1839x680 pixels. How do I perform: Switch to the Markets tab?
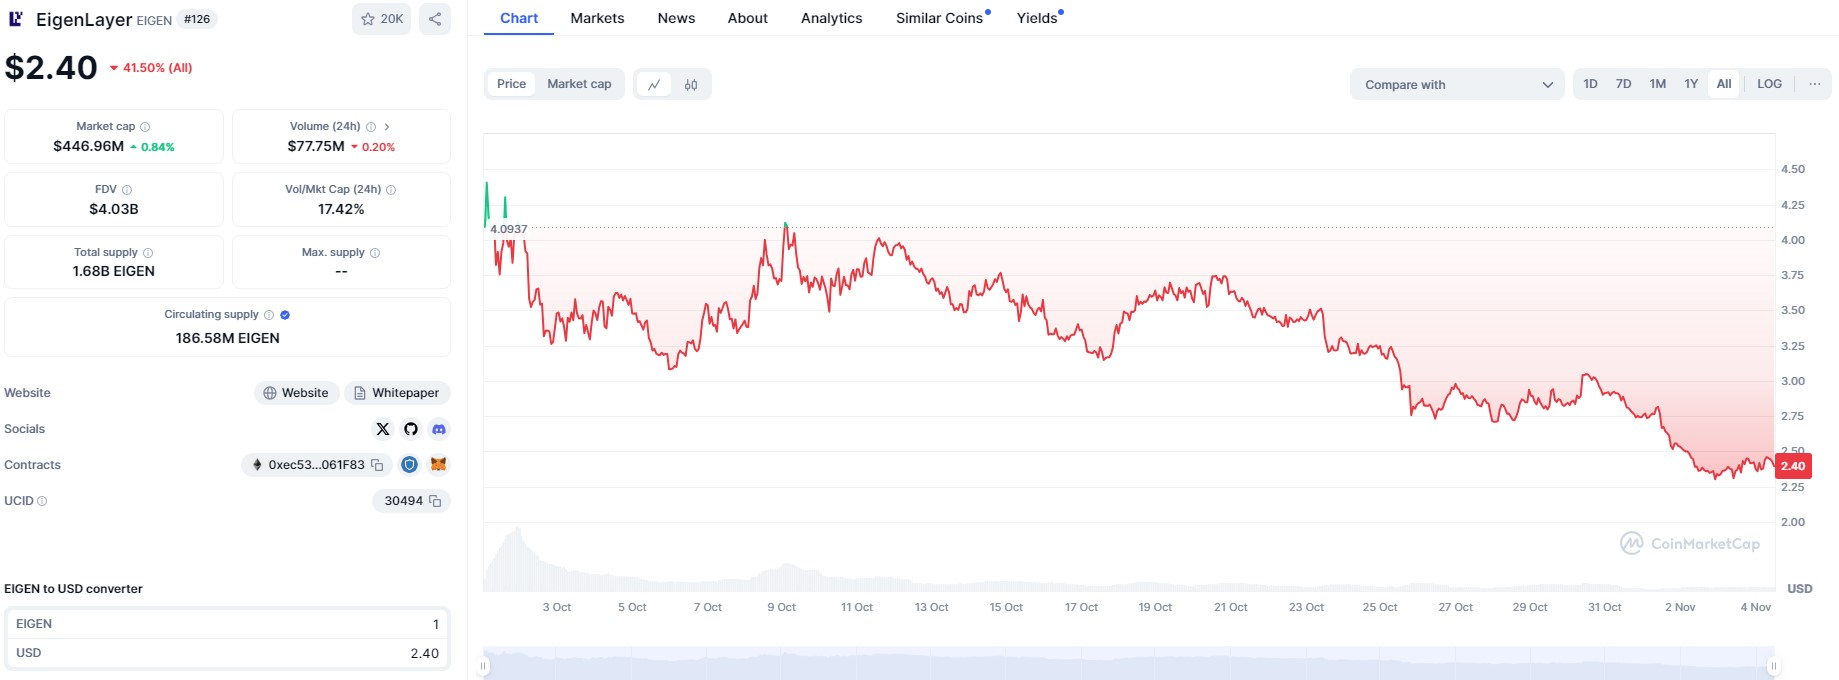pyautogui.click(x=597, y=18)
